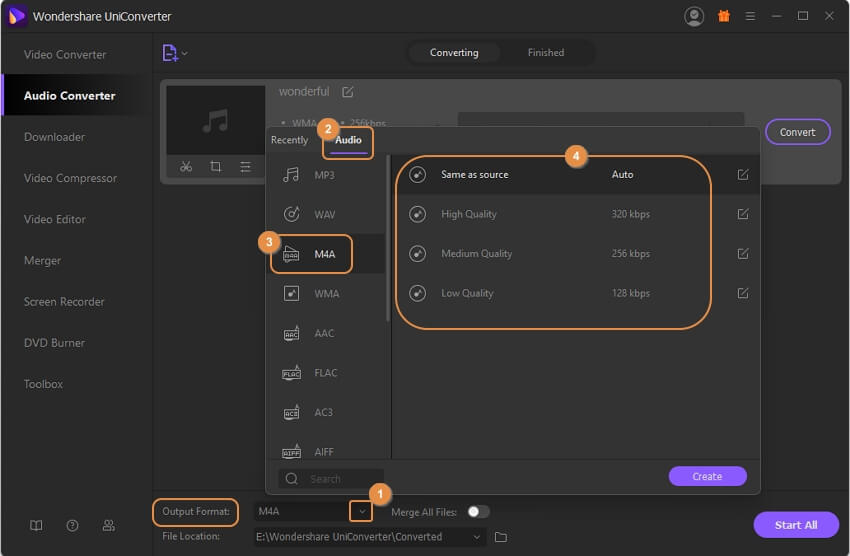
Task: Click the scissors trim icon
Action: 186,167
